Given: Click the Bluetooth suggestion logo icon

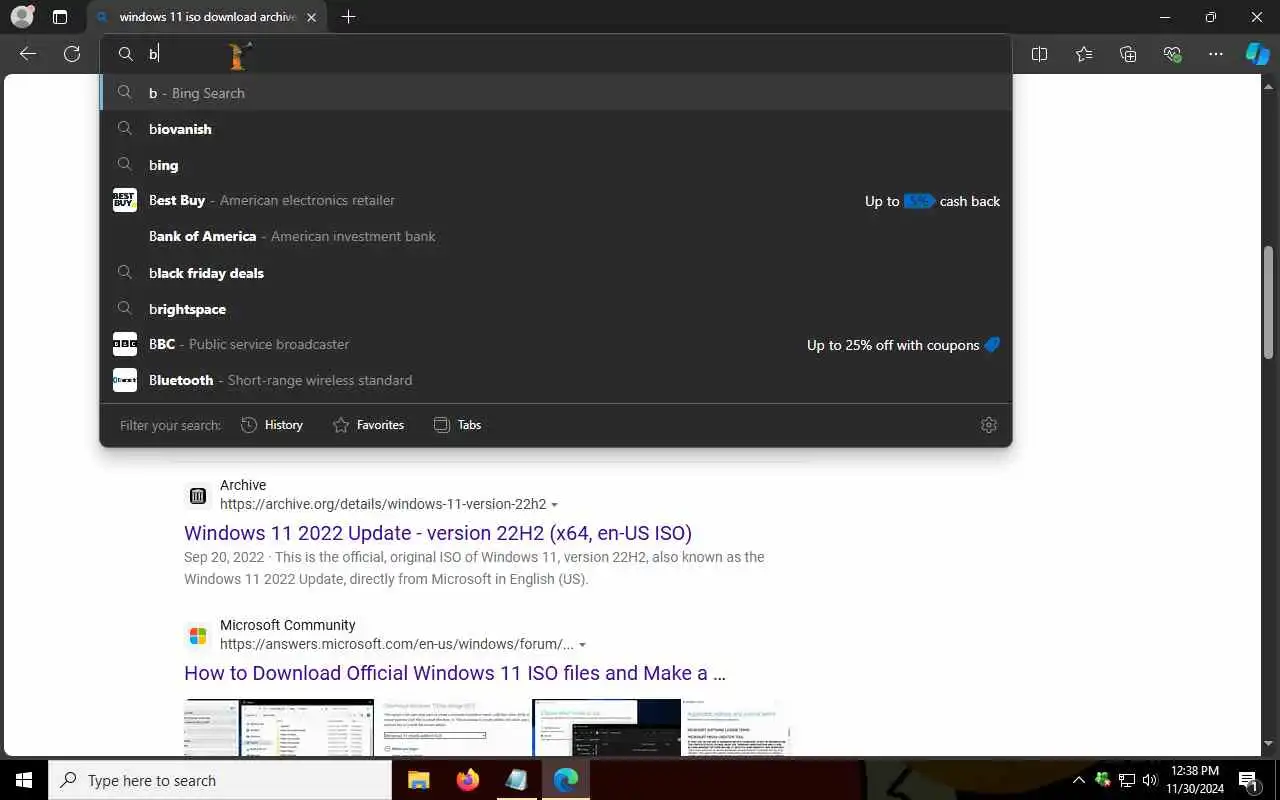Looking at the screenshot, I should [125, 380].
